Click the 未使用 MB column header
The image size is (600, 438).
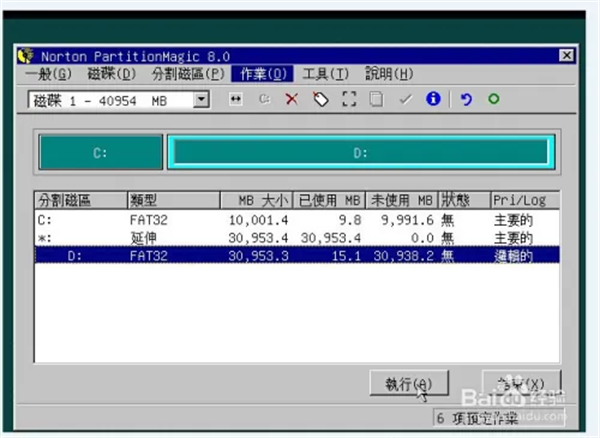click(402, 200)
